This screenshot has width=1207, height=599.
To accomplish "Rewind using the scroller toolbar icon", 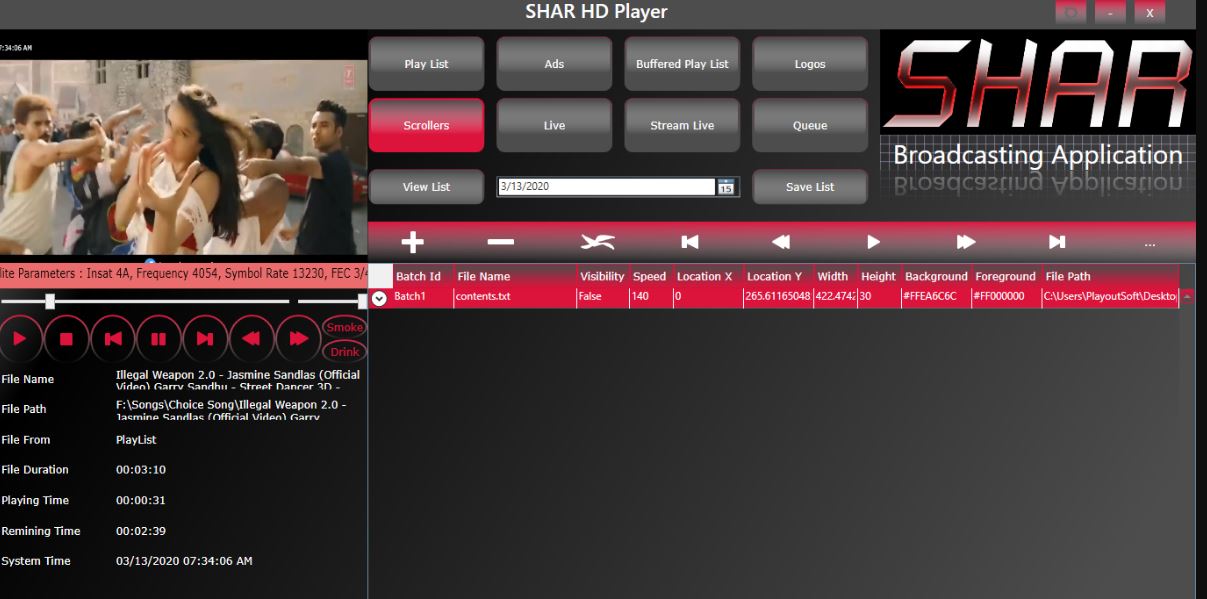I will 781,242.
